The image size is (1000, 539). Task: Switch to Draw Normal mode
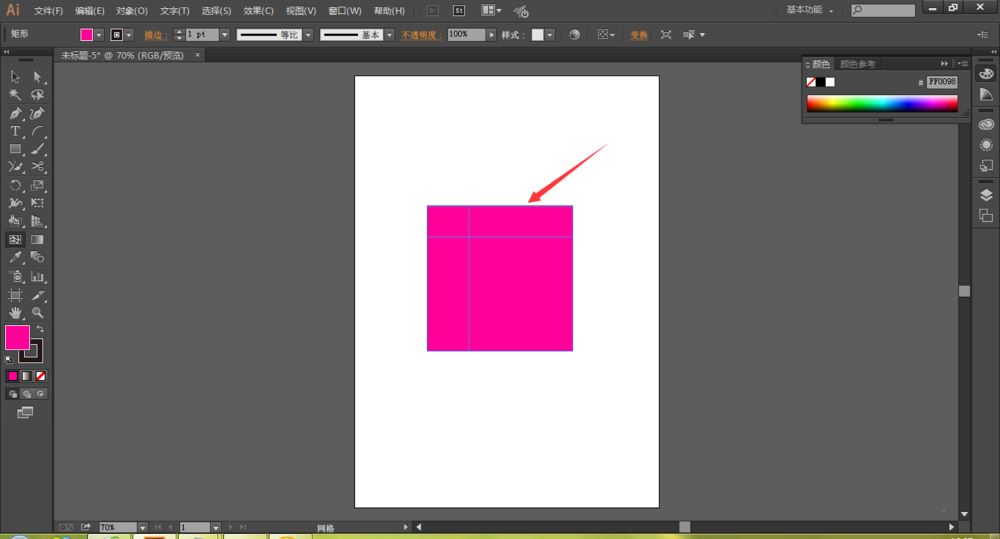pyautogui.click(x=13, y=394)
